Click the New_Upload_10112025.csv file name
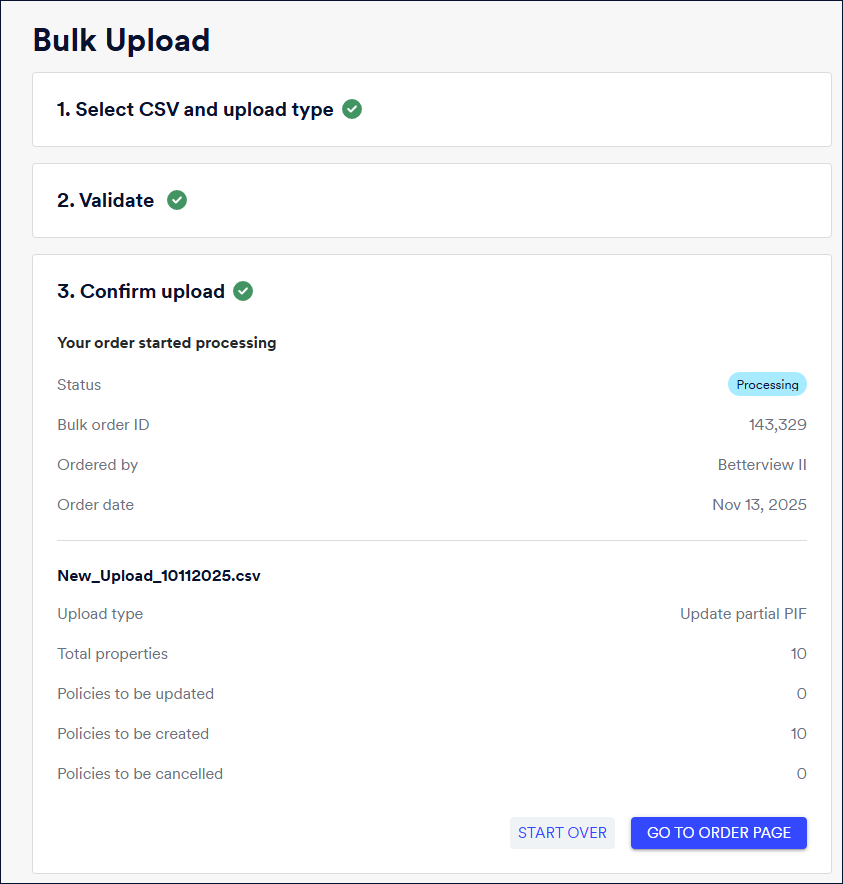 [x=159, y=576]
